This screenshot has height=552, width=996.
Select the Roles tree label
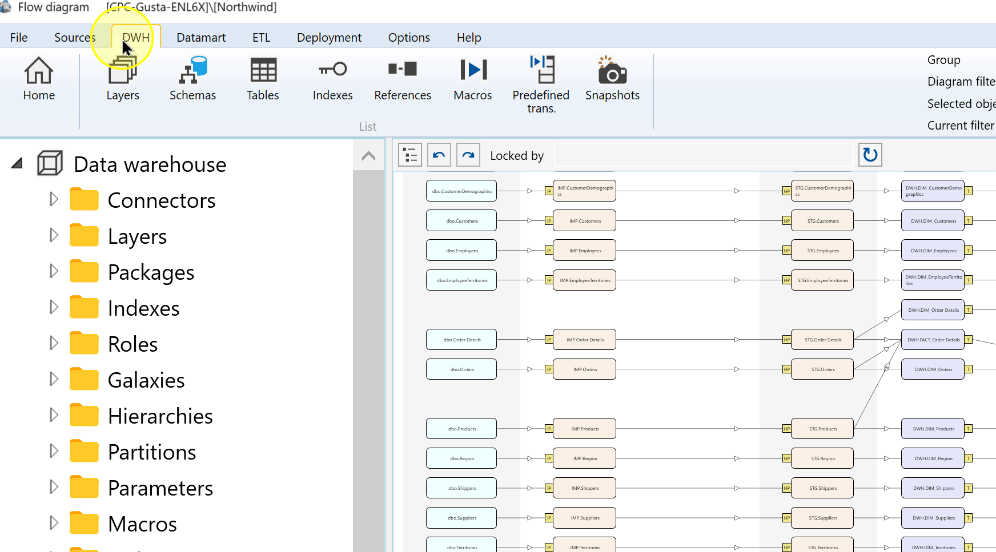[133, 344]
